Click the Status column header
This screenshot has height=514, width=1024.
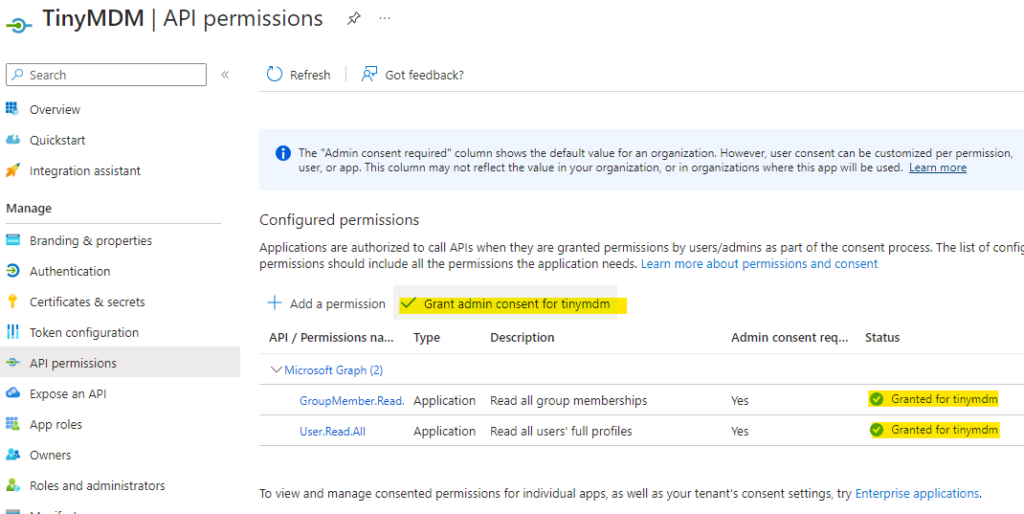882,338
